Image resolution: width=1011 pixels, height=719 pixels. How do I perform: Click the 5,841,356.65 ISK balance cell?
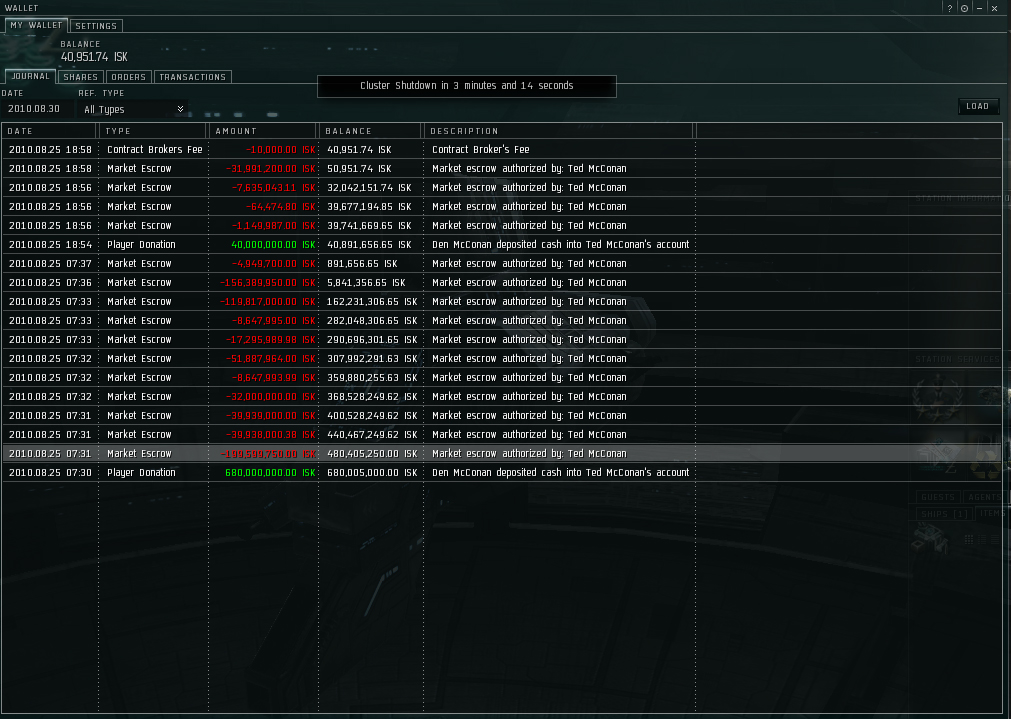366,282
